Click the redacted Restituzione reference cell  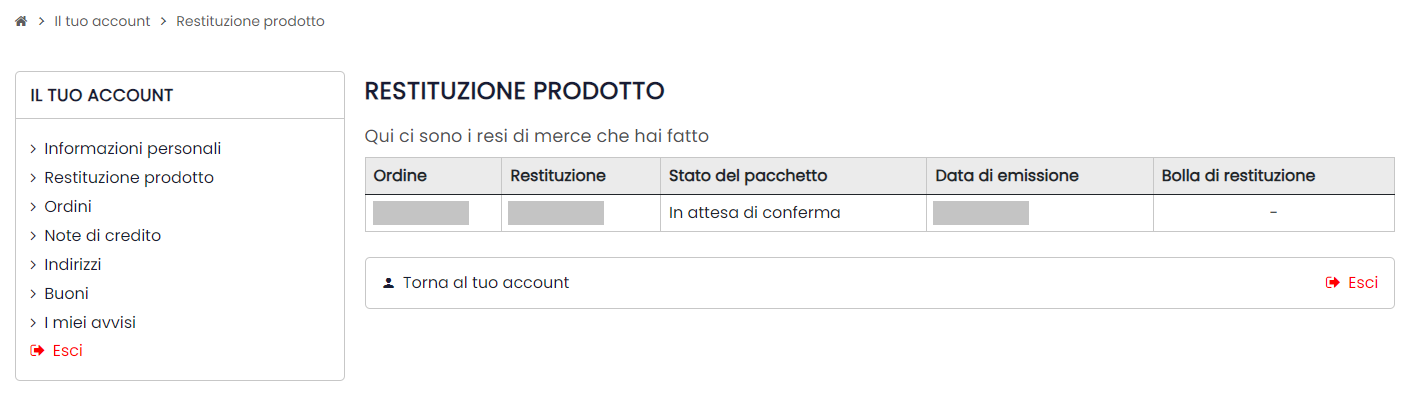556,213
